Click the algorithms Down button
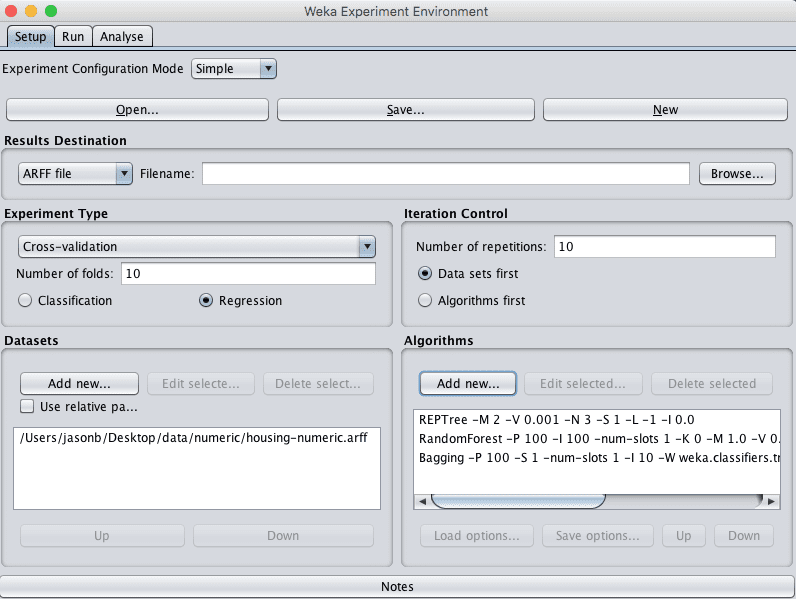 coord(744,536)
